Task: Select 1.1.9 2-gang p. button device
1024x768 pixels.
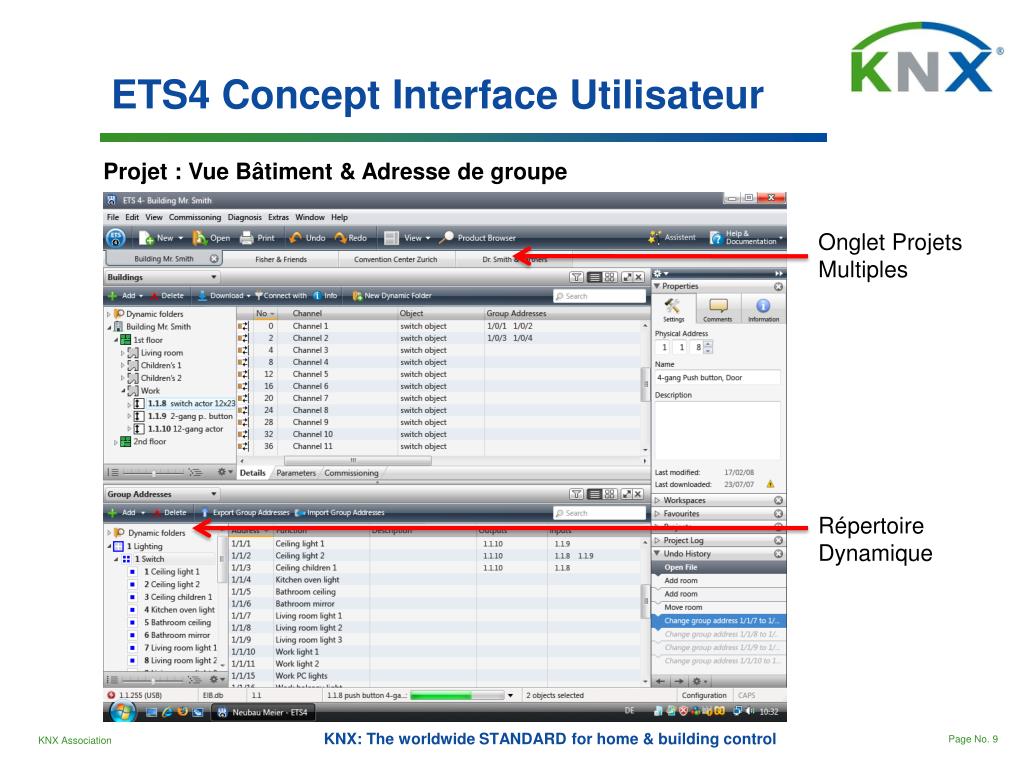Action: coord(183,416)
